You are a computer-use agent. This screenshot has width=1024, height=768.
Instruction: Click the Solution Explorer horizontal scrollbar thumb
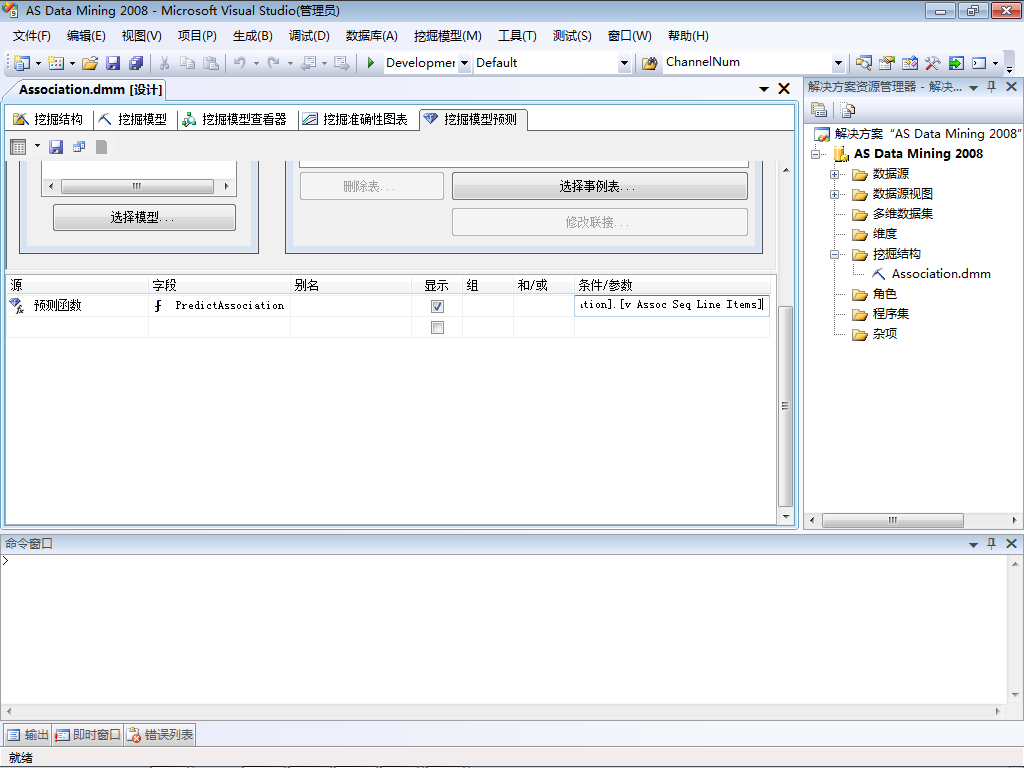coord(893,520)
